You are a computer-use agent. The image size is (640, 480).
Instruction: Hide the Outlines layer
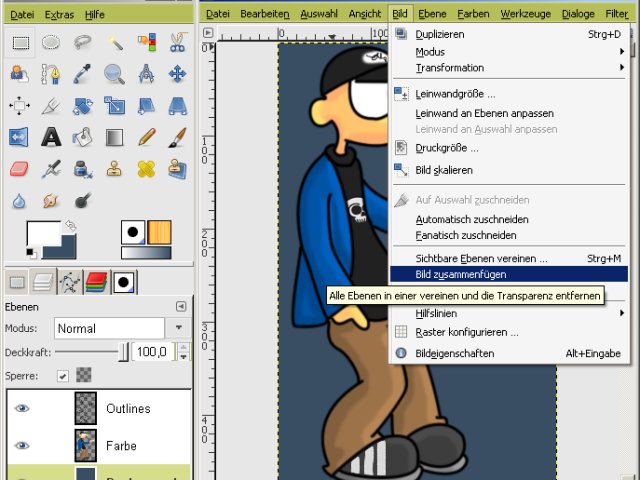point(22,408)
